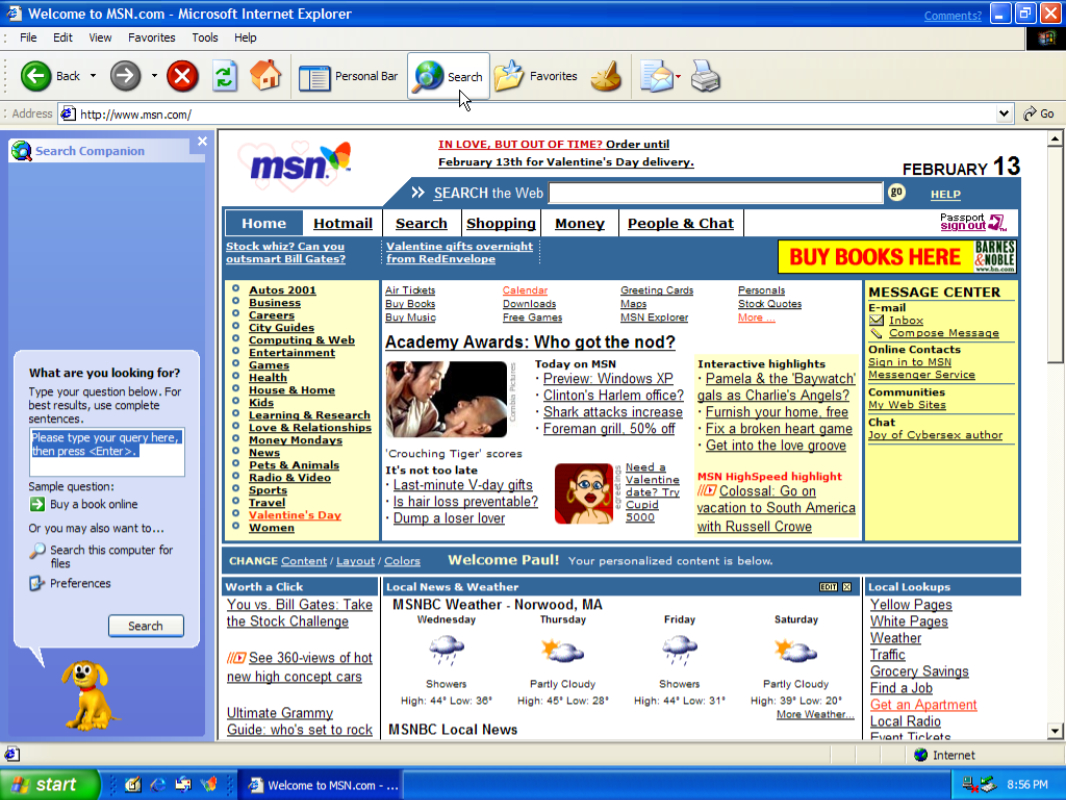Open the Tools menu
The width and height of the screenshot is (1066, 800).
click(x=205, y=38)
